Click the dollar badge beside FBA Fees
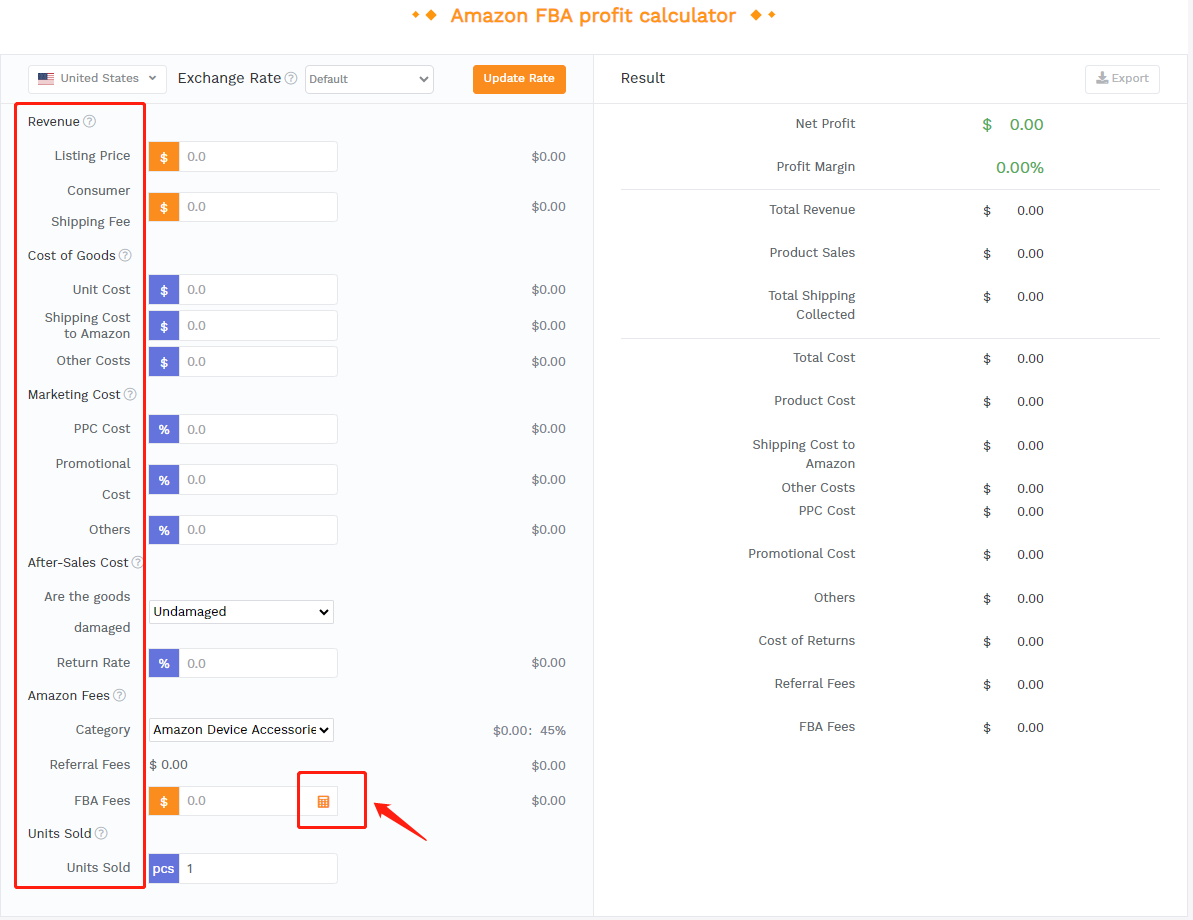Screen dimensions: 1193x920 (164, 801)
